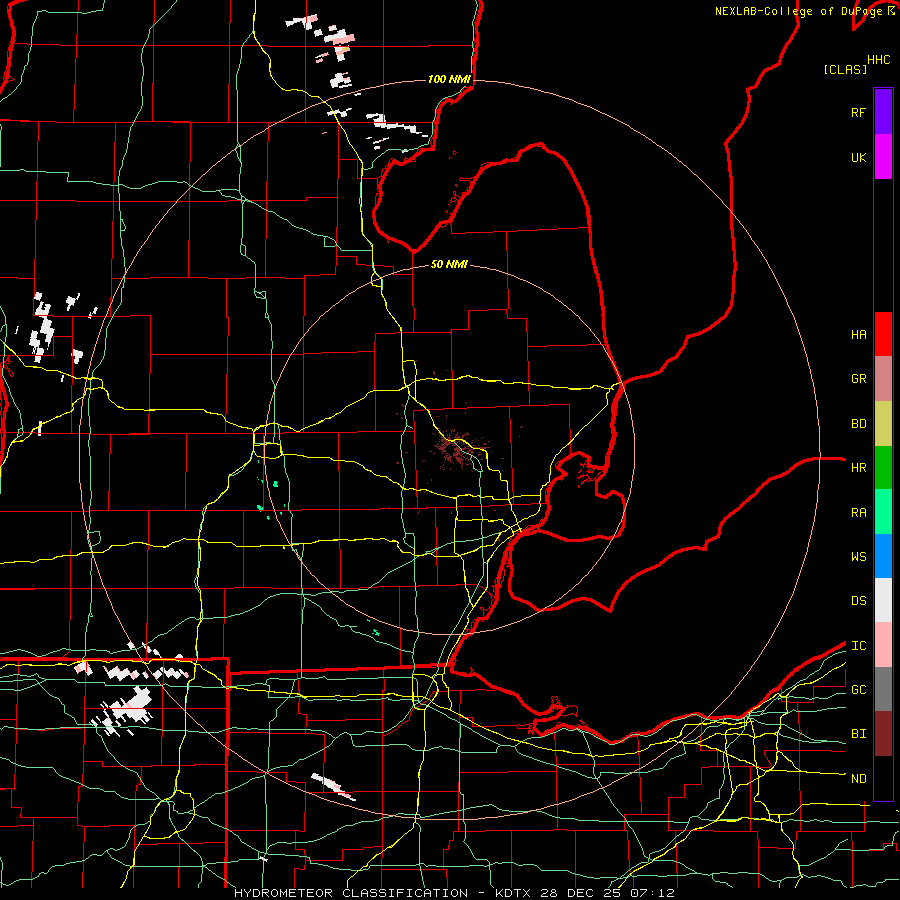Click the HHC product label
The width and height of the screenshot is (900, 900).
point(879,60)
